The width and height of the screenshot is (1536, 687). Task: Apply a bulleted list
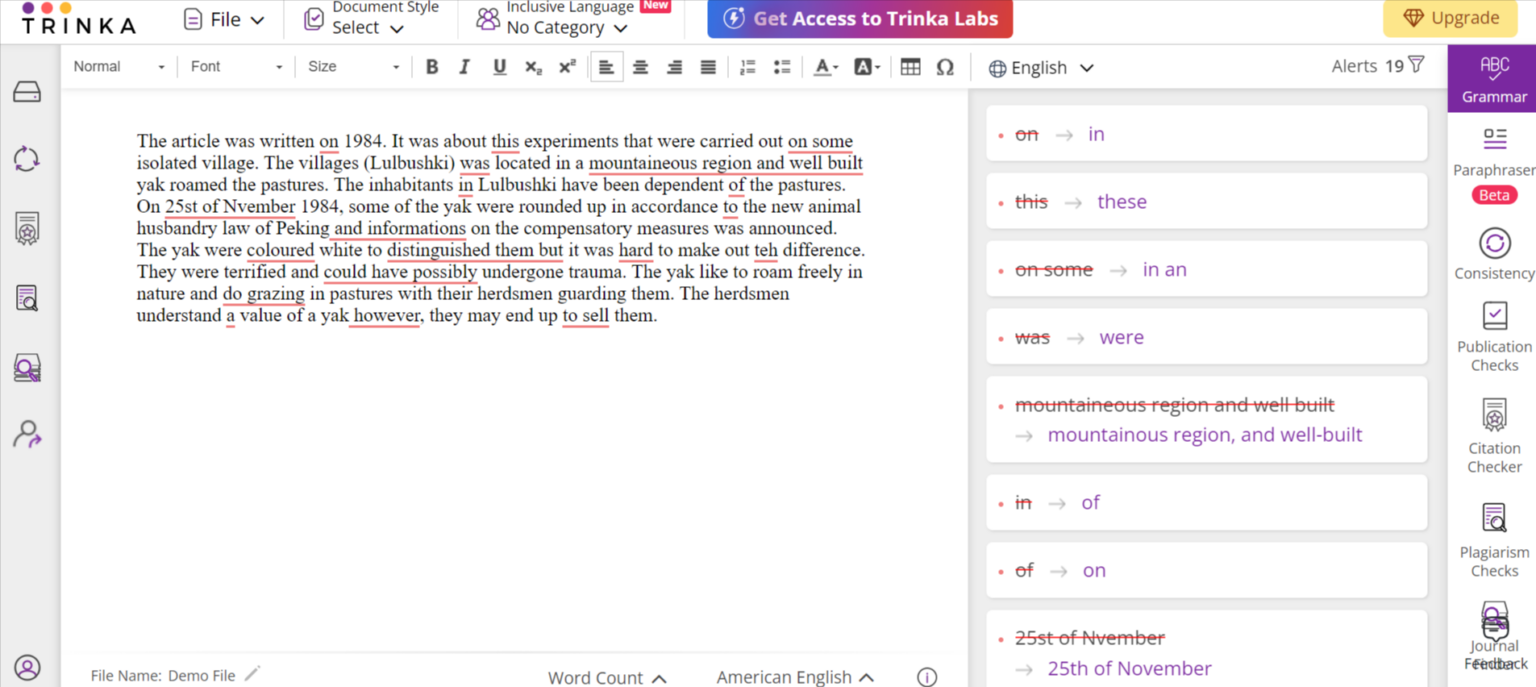point(782,67)
